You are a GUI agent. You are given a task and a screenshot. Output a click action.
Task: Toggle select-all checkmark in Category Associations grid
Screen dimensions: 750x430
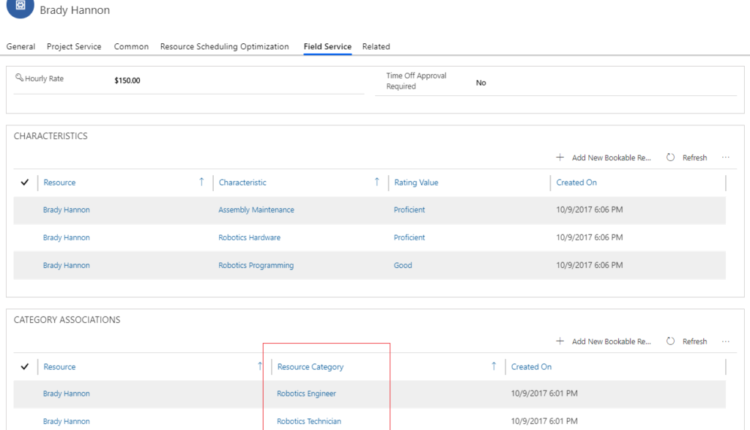coord(25,367)
